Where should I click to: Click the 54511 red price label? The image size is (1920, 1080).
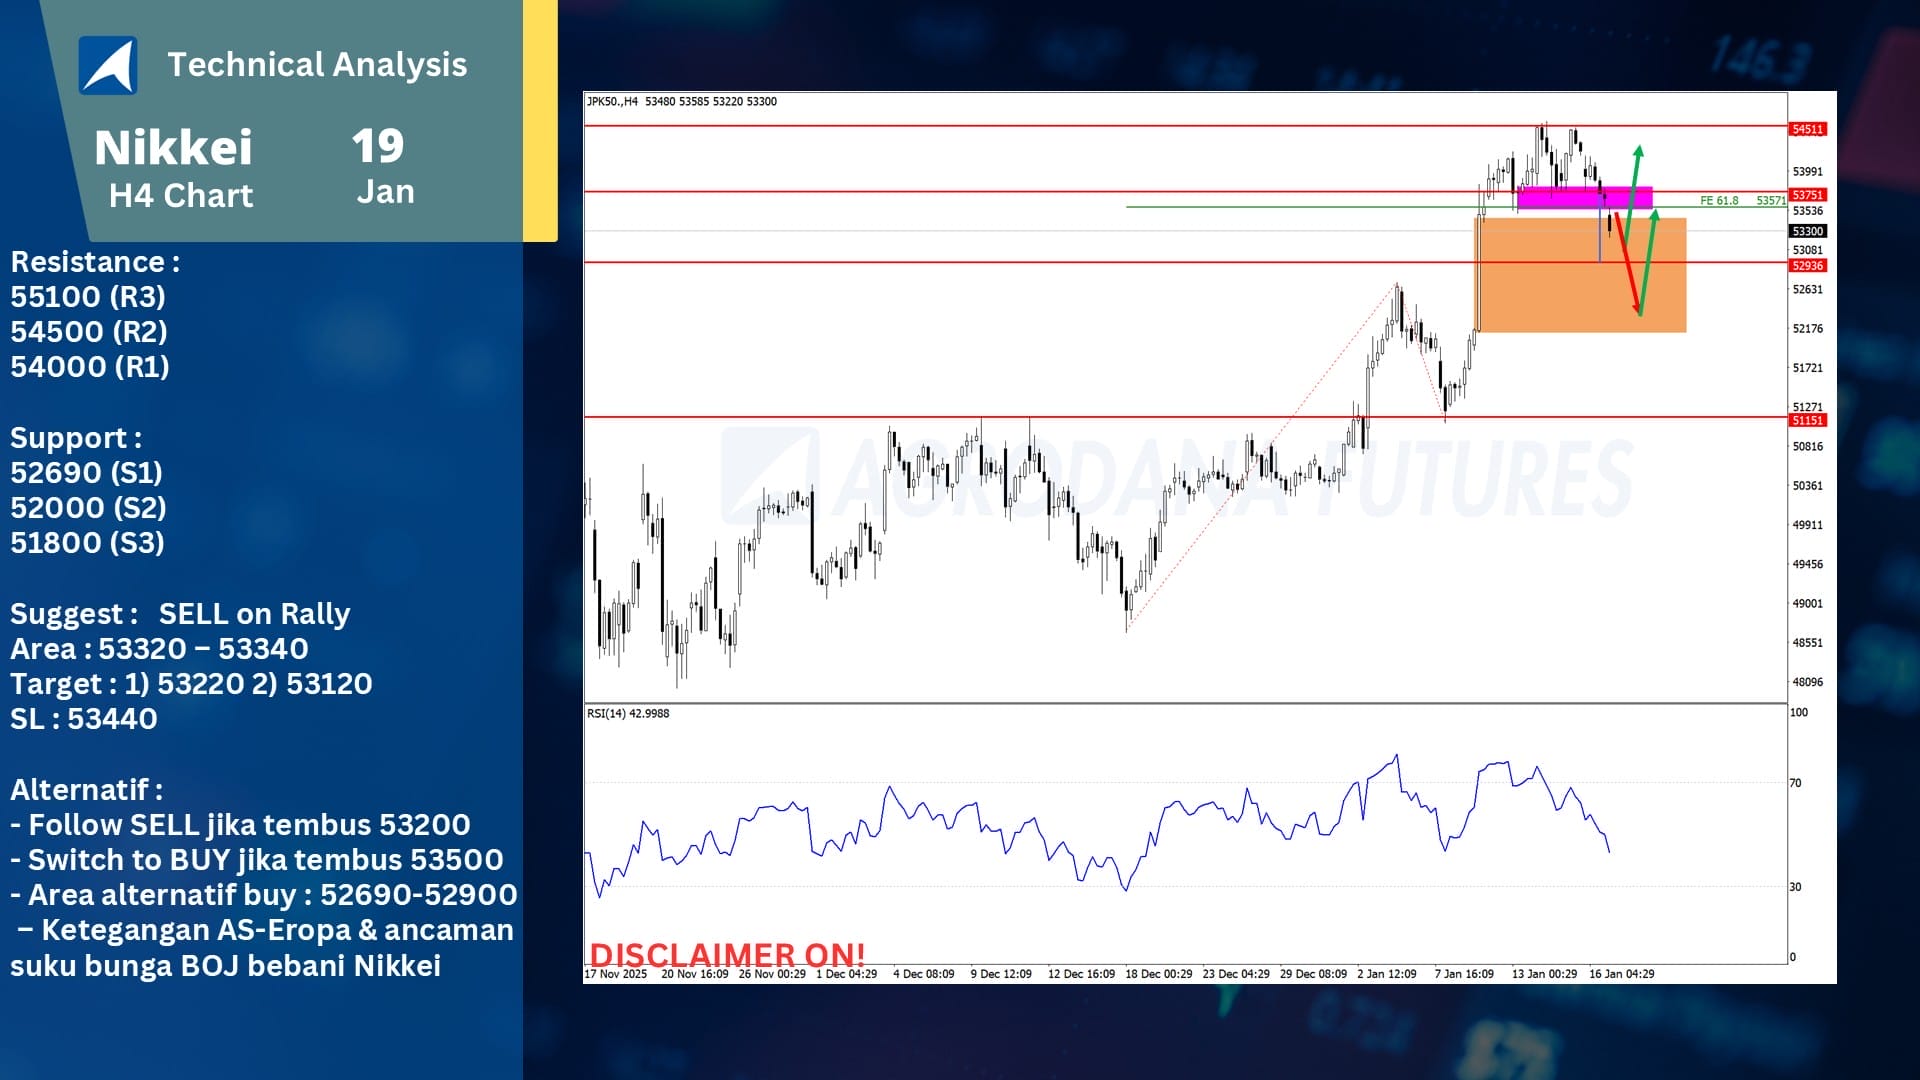point(1807,129)
